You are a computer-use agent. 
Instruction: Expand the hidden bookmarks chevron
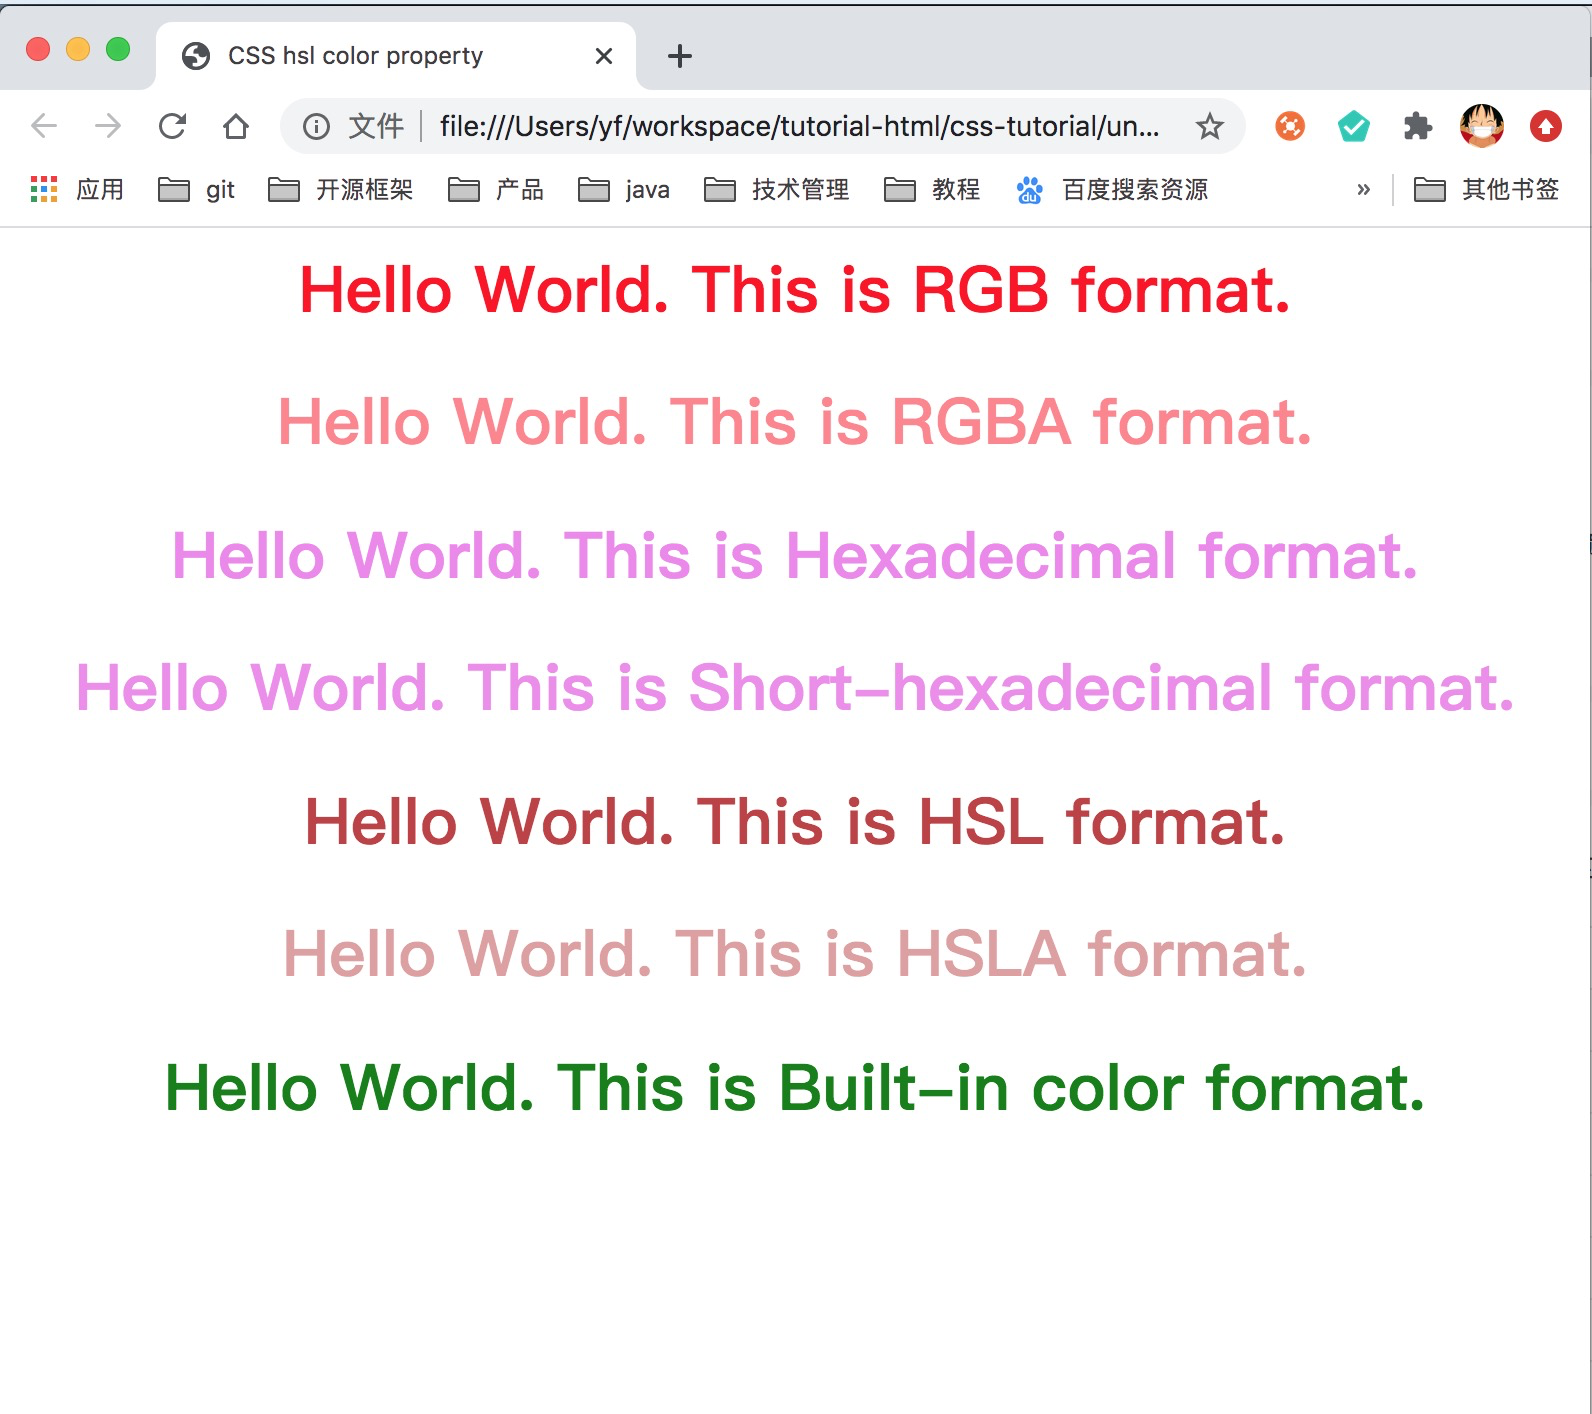click(x=1363, y=189)
